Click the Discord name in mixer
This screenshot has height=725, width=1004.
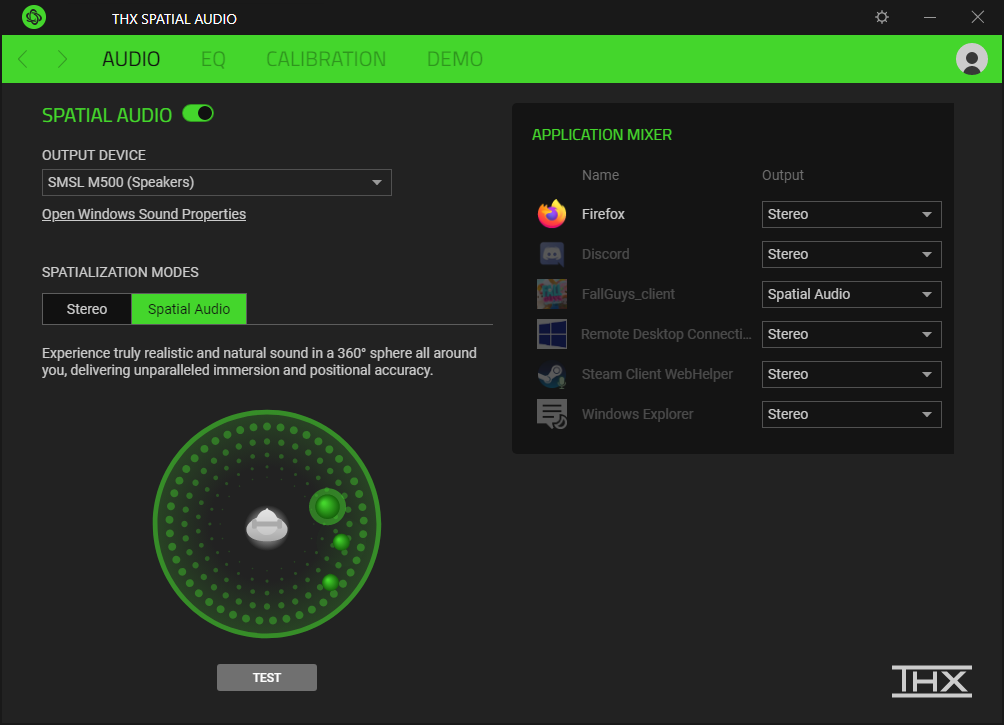(x=606, y=254)
